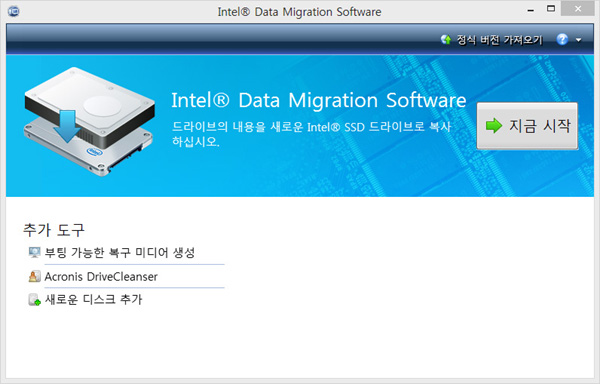Select 새로운 디스크 추가
The width and height of the screenshot is (600, 384).
[x=93, y=299]
